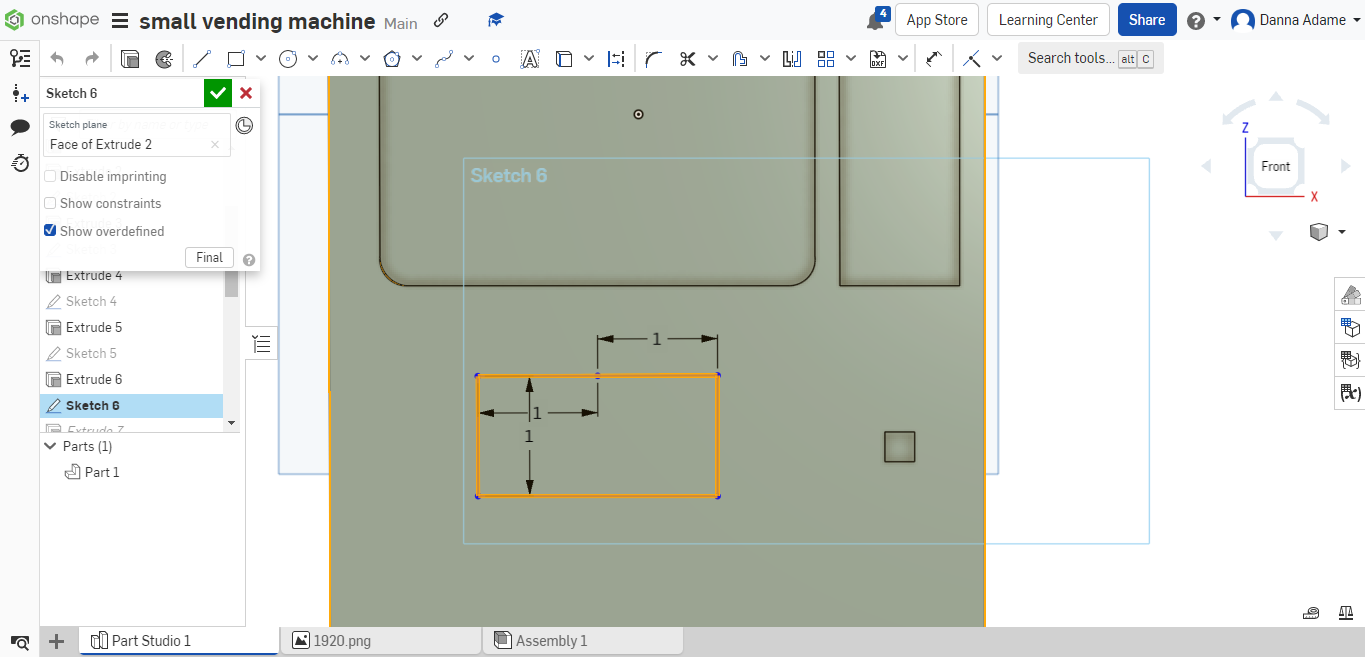Pick the Center point circle tool
1365x657 pixels.
pos(288,58)
